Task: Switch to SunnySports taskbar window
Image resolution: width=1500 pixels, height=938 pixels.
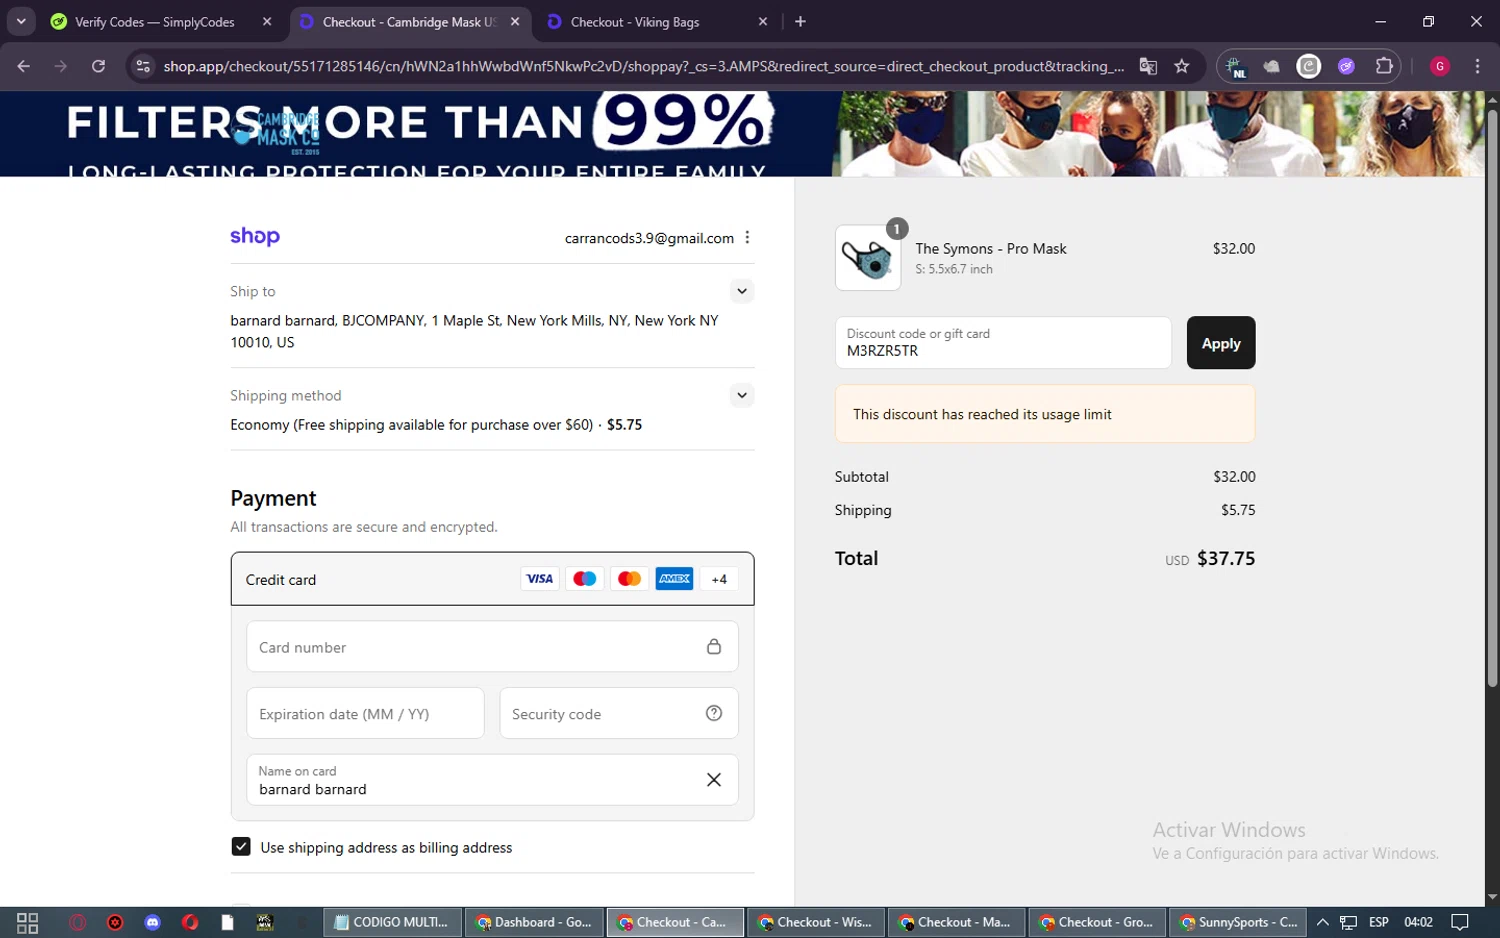Action: pyautogui.click(x=1239, y=922)
